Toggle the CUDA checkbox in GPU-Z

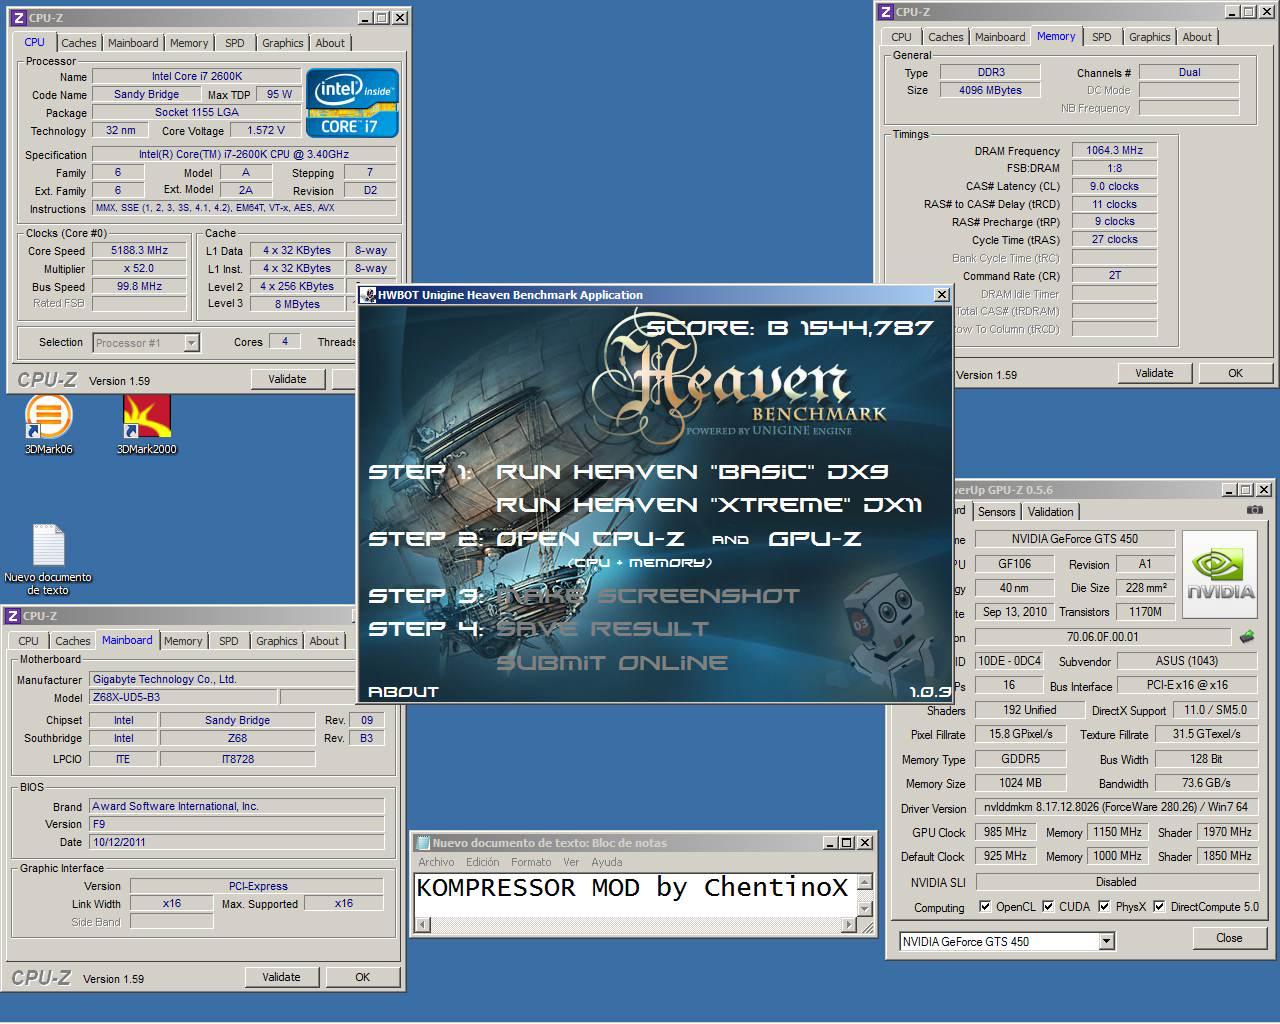[x=1048, y=907]
